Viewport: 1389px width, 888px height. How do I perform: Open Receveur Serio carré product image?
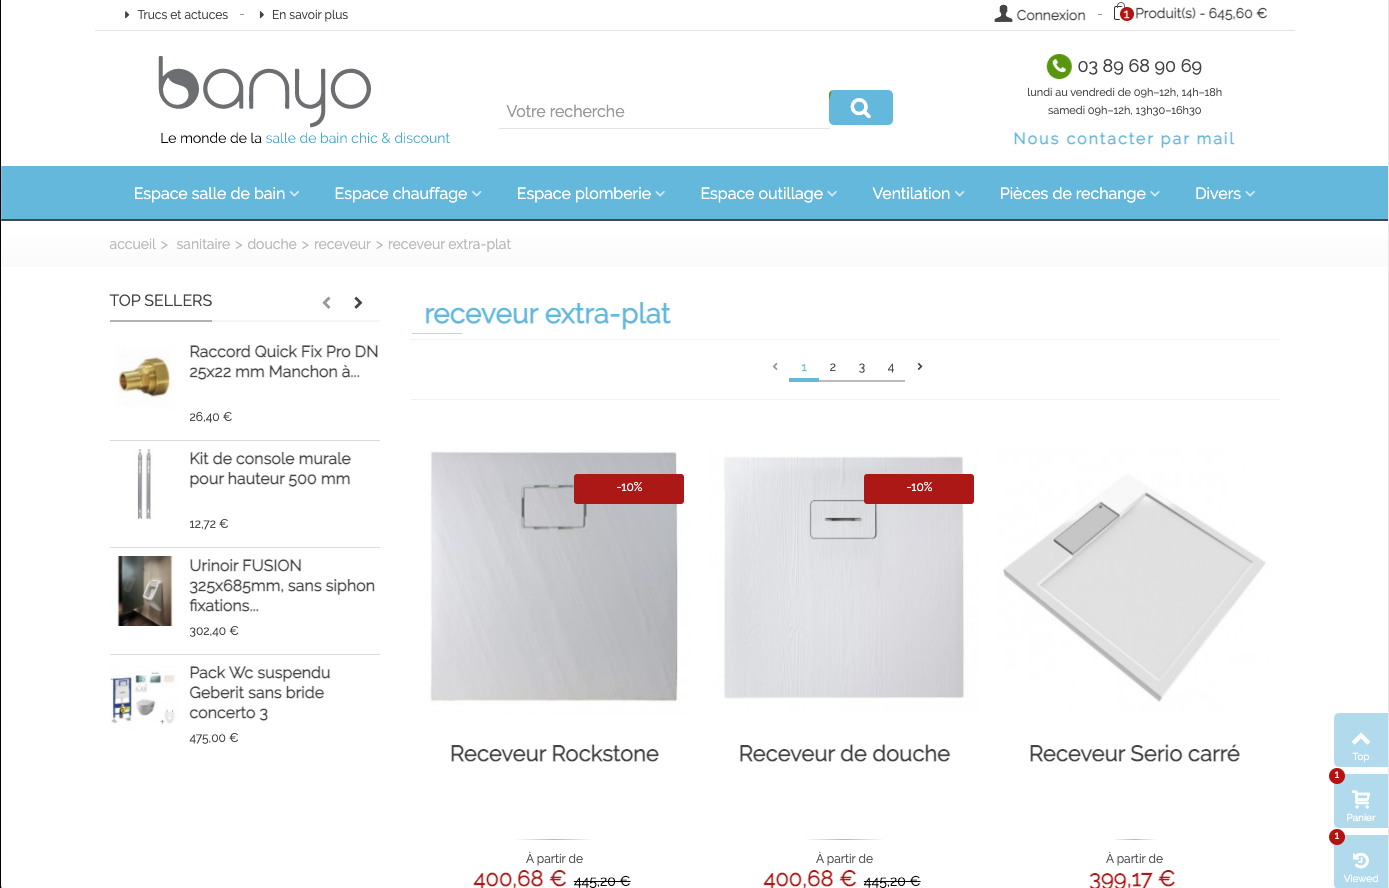[1134, 577]
